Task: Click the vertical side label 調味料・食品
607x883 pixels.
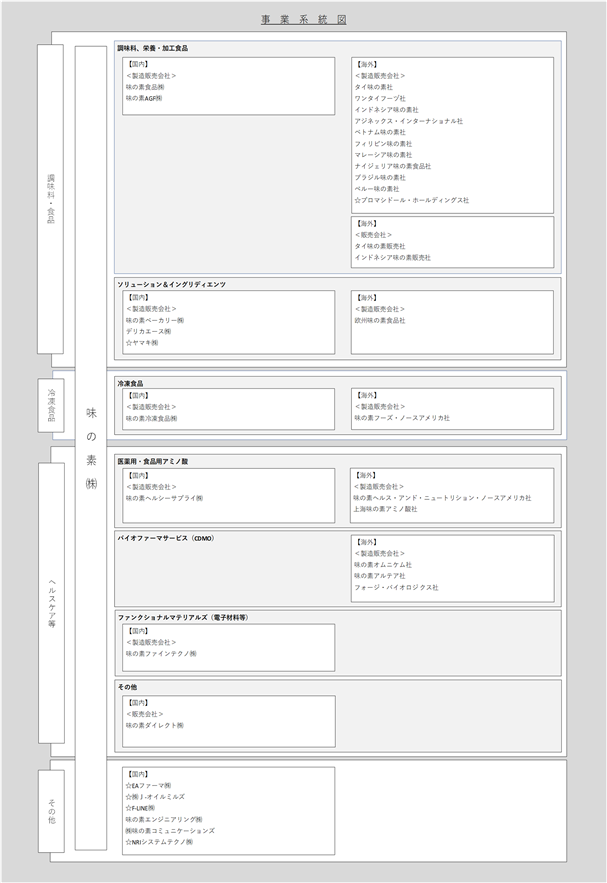Action: pyautogui.click(x=51, y=199)
